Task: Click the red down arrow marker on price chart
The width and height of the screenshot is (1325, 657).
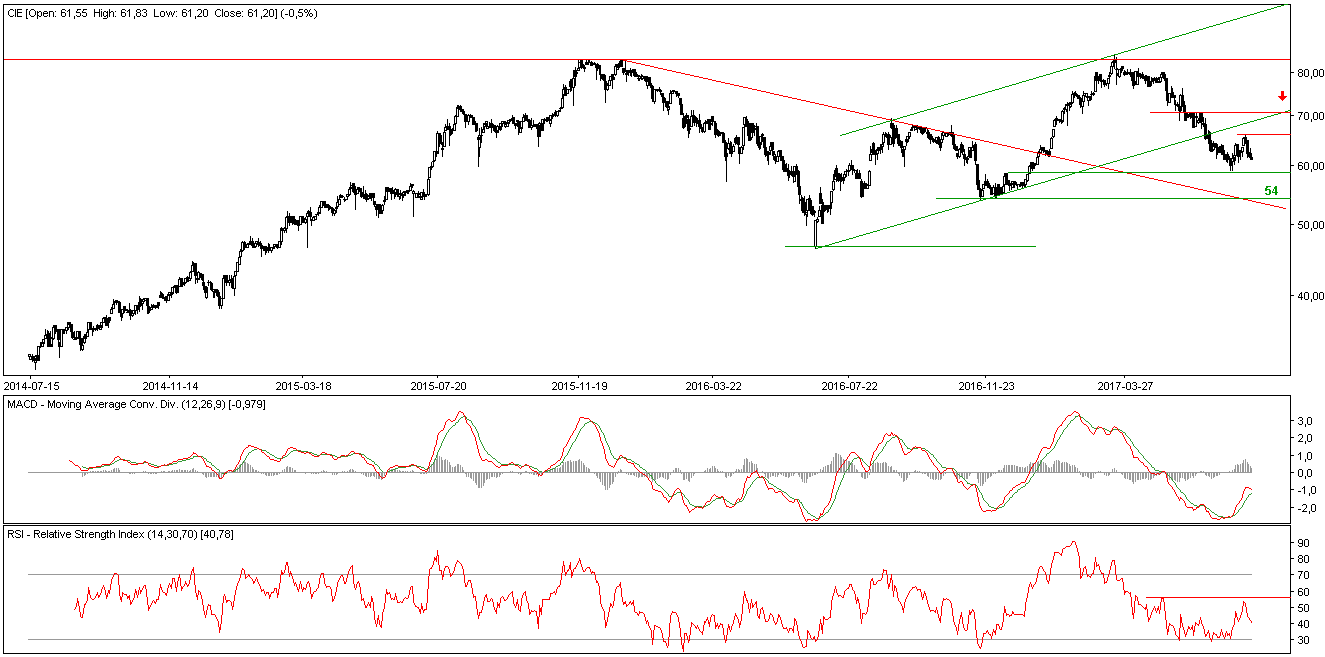Action: [1282, 97]
